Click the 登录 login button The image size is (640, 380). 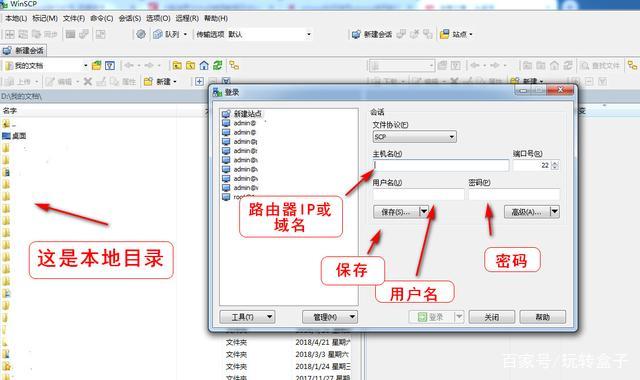(x=431, y=317)
